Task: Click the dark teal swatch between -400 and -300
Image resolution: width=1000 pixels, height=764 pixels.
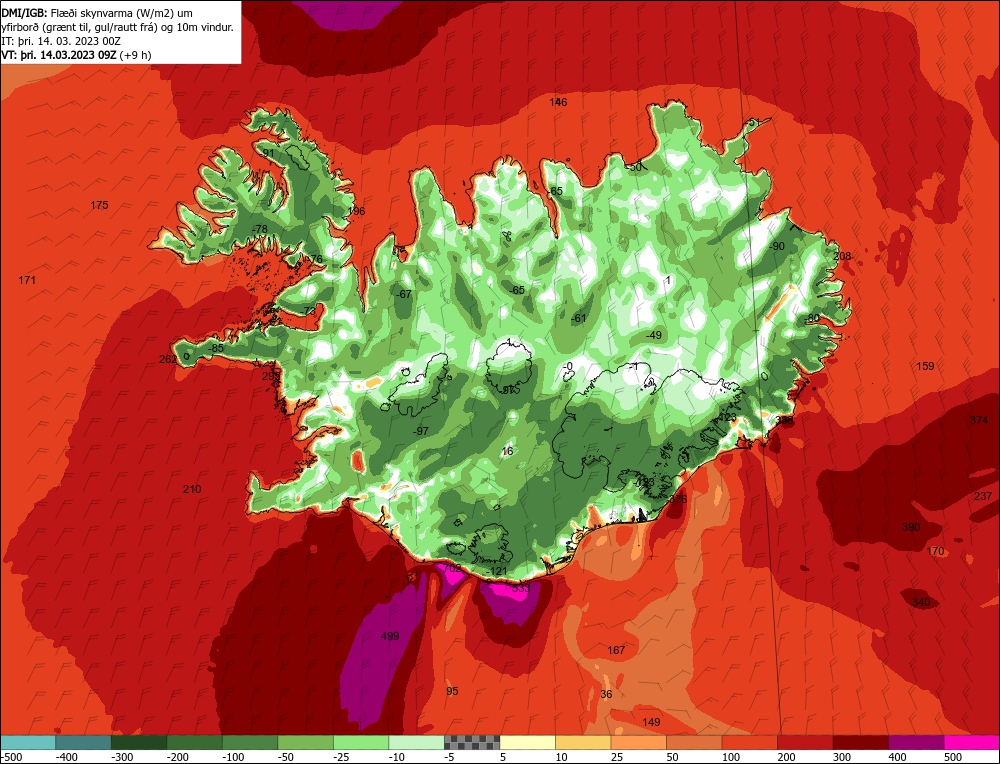Action: pos(84,742)
